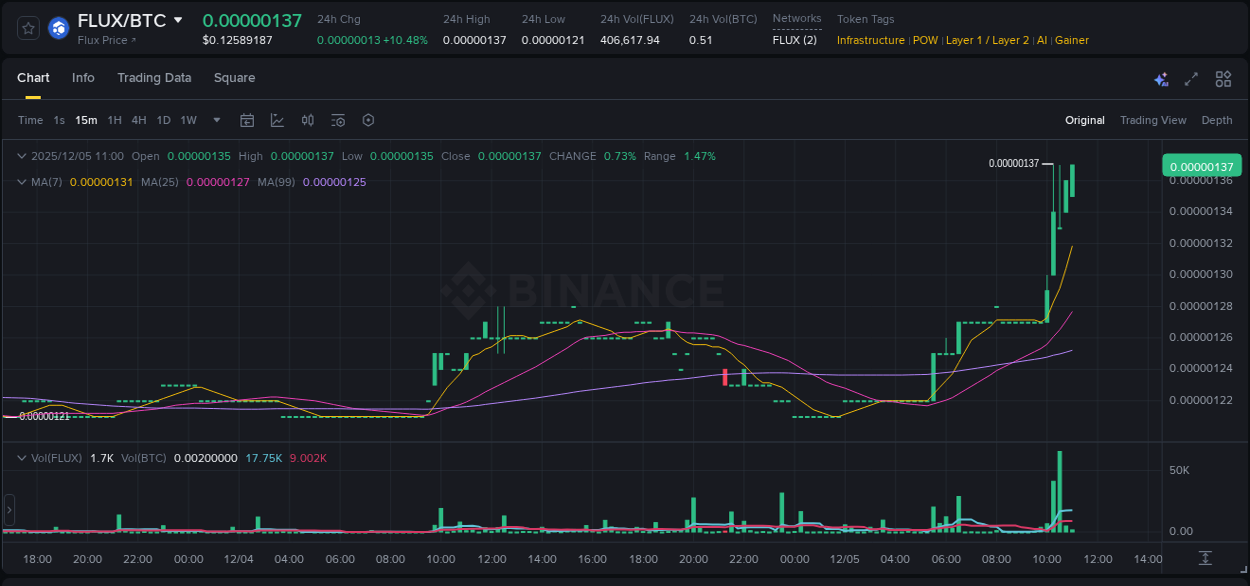Click the Flux coin logo
The width and height of the screenshot is (1250, 586).
click(57, 27)
